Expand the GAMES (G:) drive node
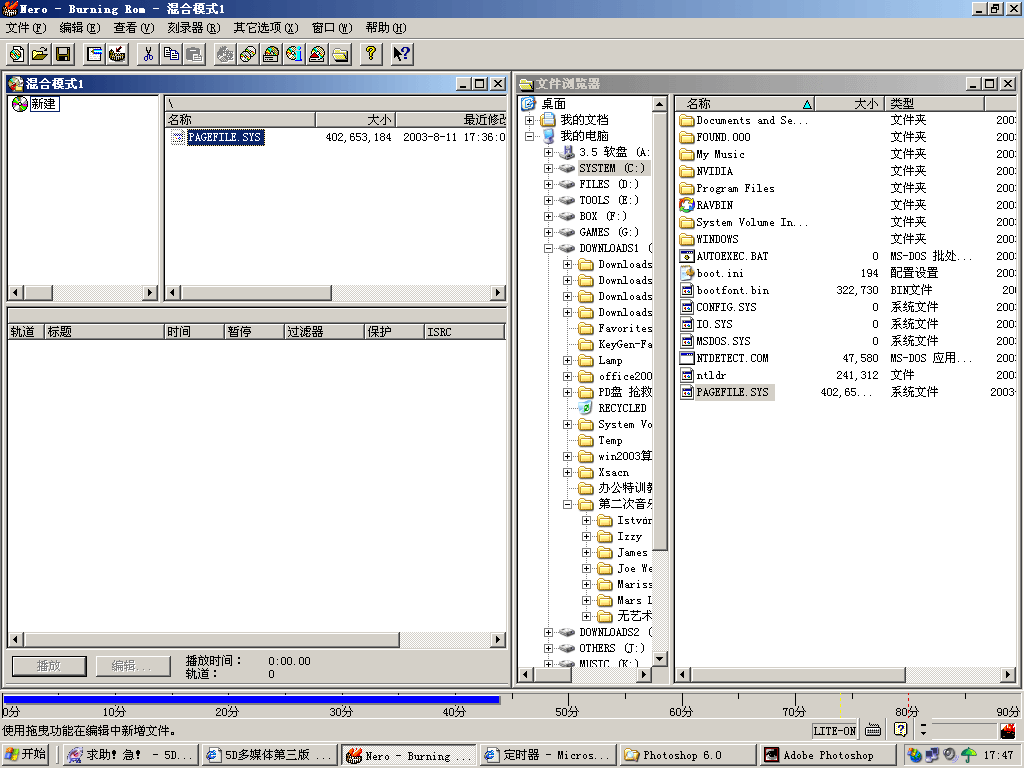This screenshot has width=1024, height=768. (549, 232)
